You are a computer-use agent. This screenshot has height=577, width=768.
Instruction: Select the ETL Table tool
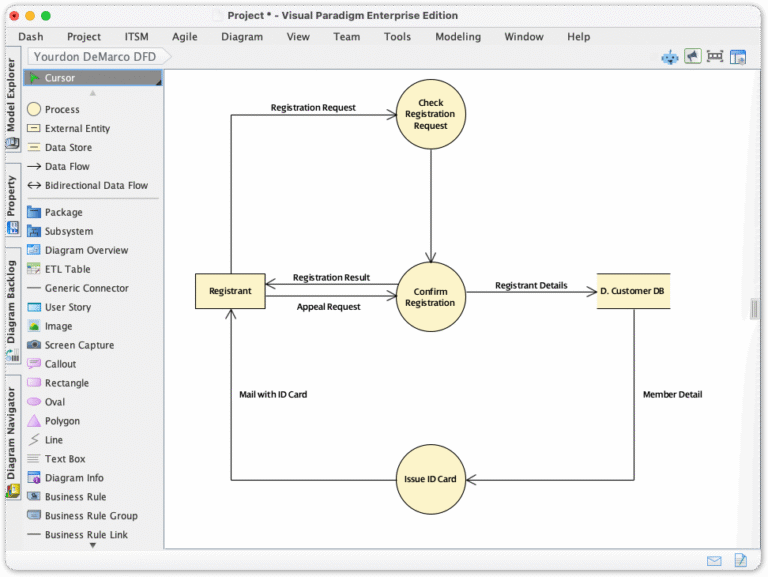click(93, 269)
